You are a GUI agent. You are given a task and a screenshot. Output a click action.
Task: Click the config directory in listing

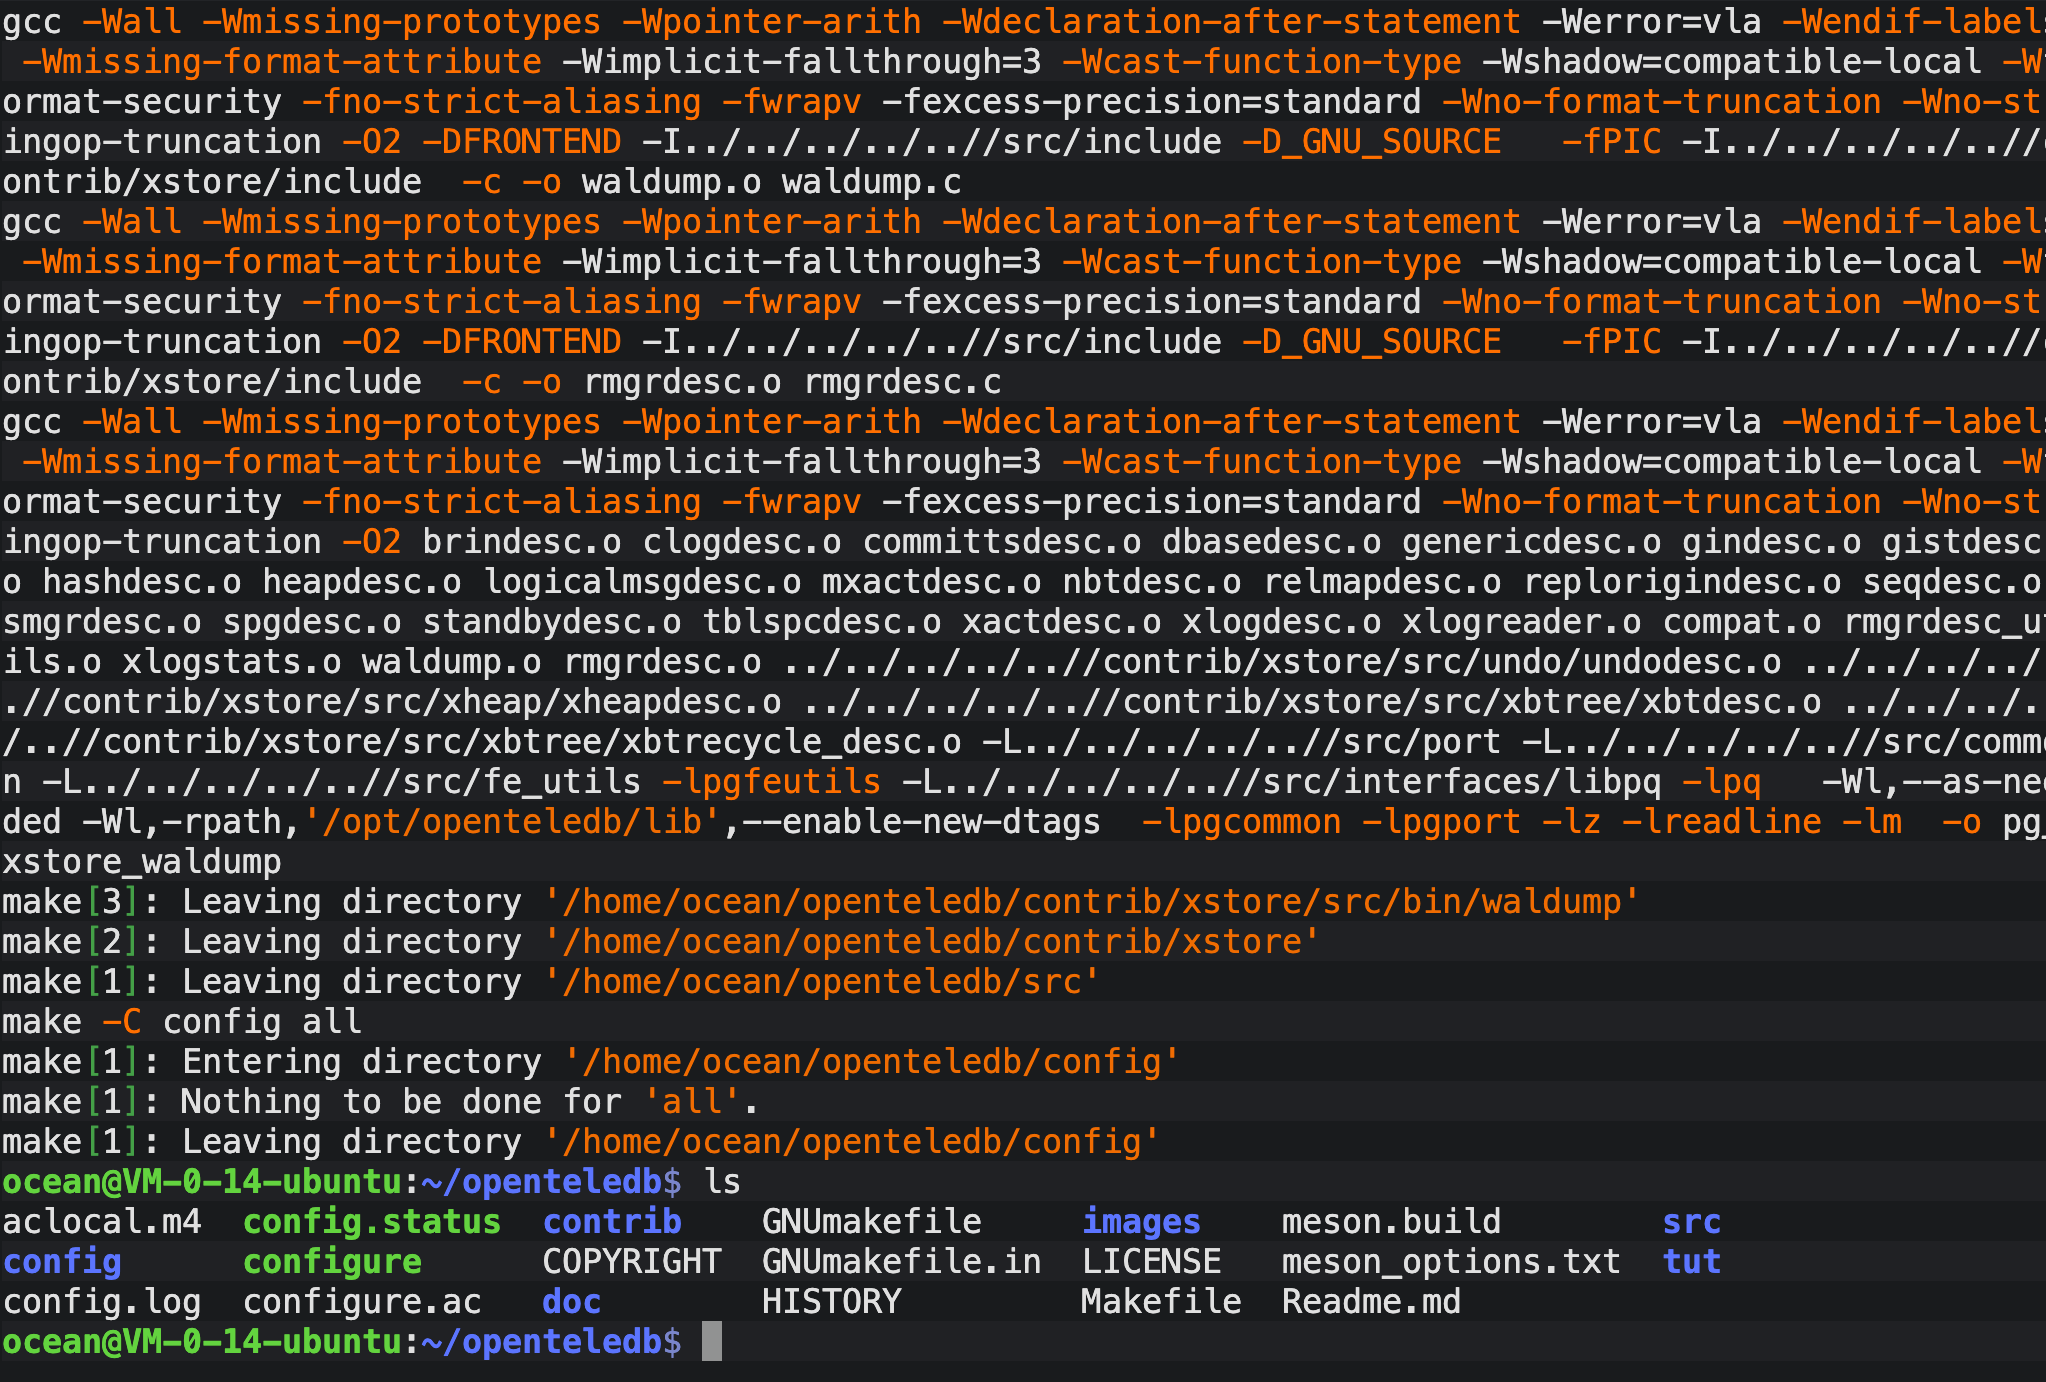62,1261
